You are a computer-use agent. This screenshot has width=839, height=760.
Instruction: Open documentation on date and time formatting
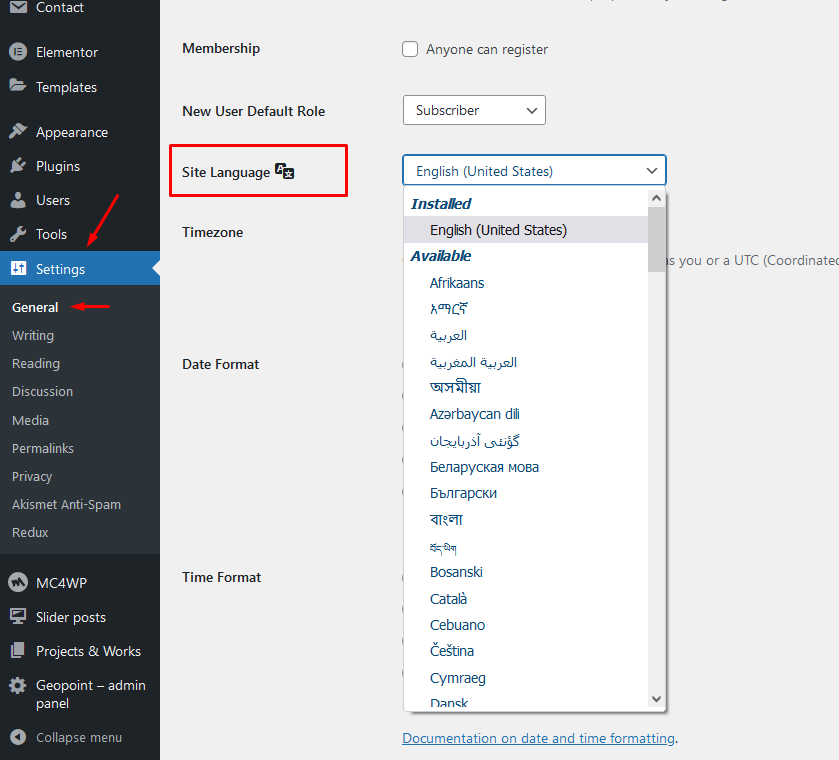[x=538, y=738]
